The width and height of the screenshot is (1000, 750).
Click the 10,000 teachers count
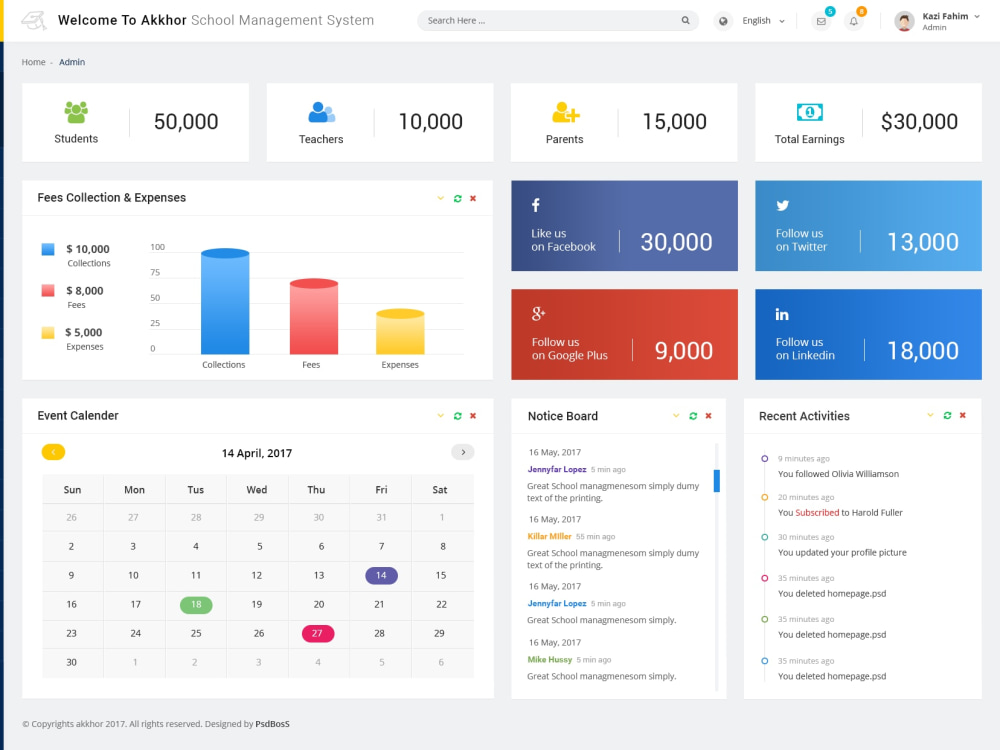[430, 122]
